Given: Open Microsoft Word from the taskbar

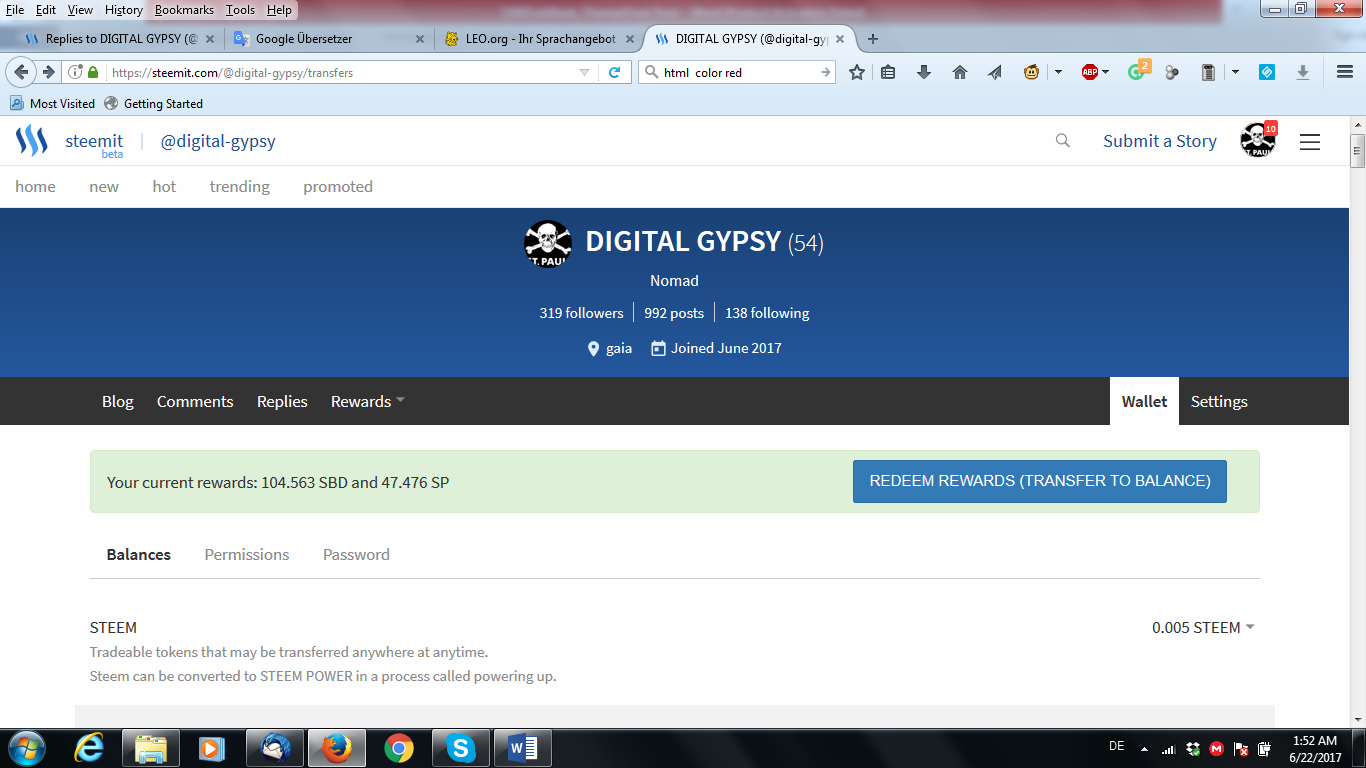Looking at the screenshot, I should 522,748.
